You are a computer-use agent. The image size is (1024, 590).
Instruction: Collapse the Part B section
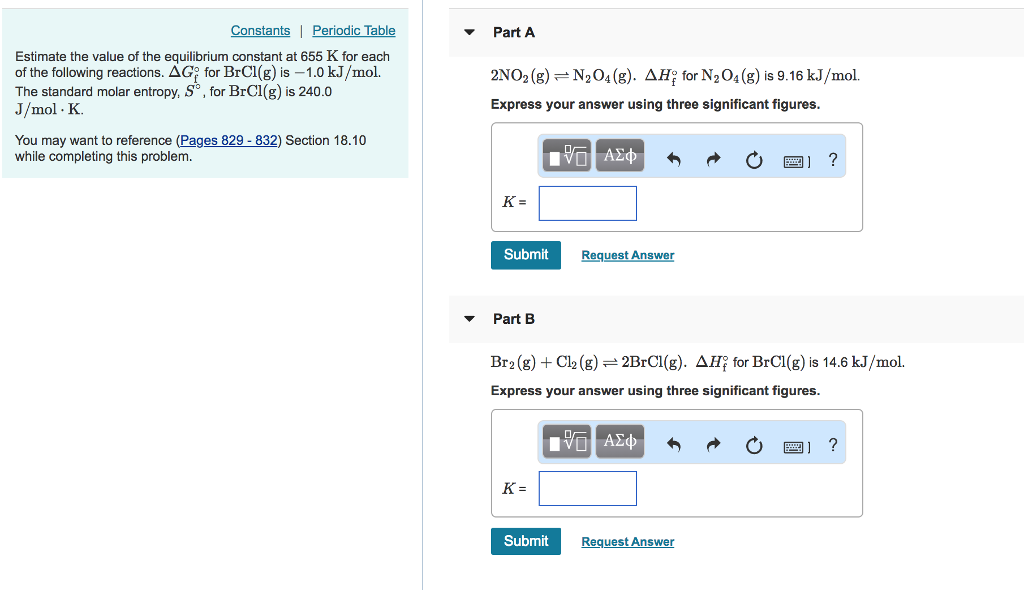click(x=469, y=318)
